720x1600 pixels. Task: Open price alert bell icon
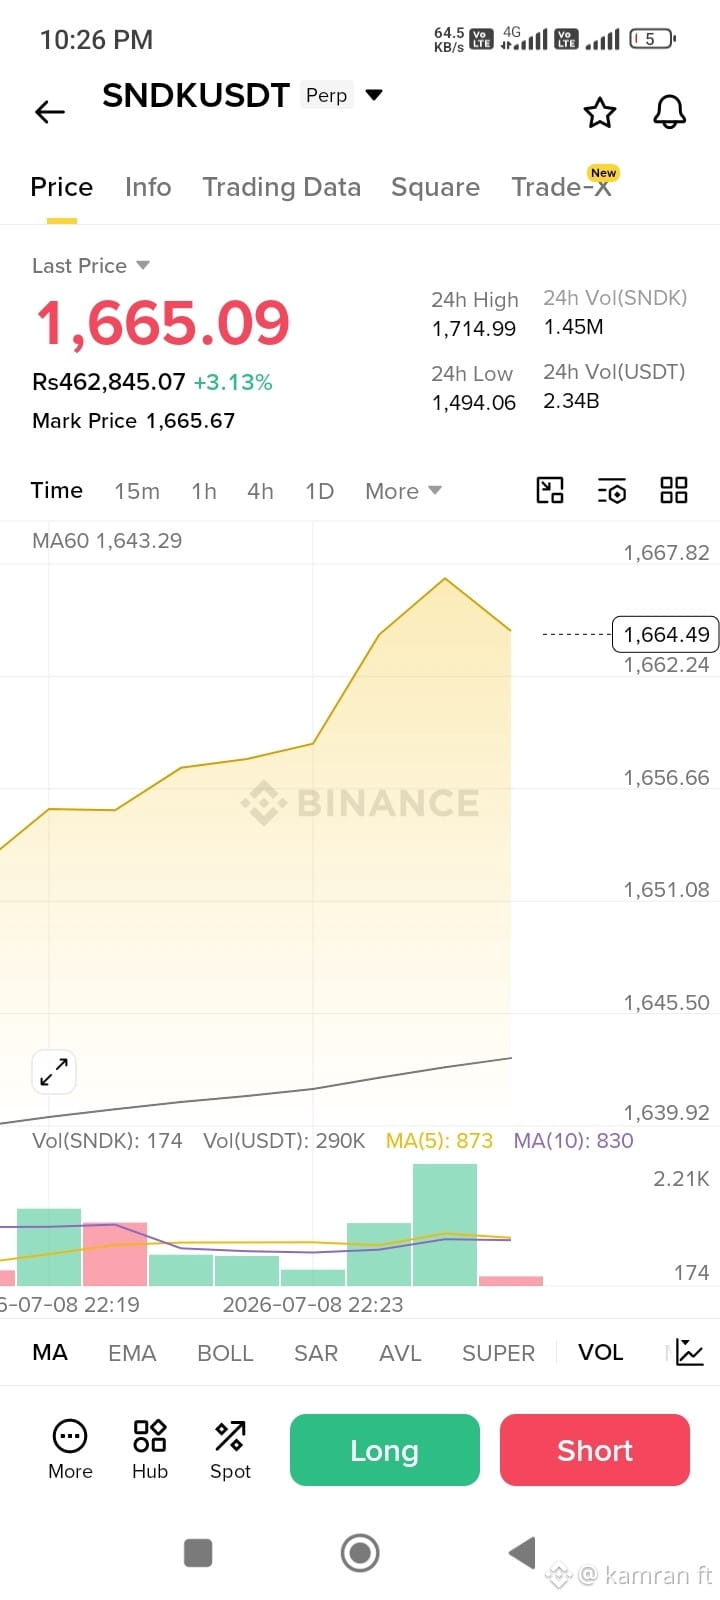670,112
